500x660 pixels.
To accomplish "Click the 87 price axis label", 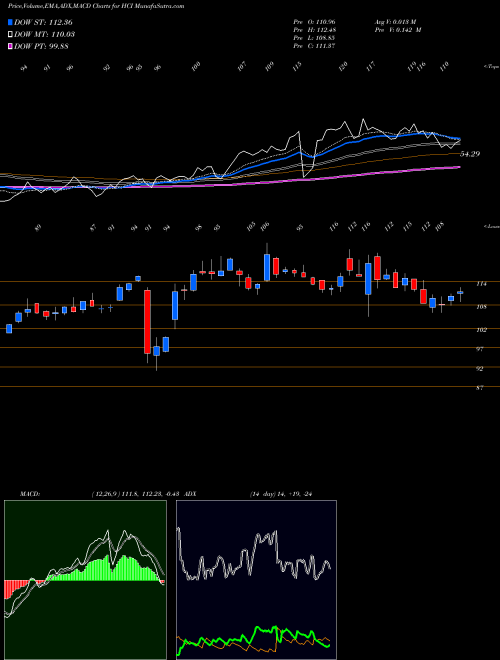I will coord(479,388).
